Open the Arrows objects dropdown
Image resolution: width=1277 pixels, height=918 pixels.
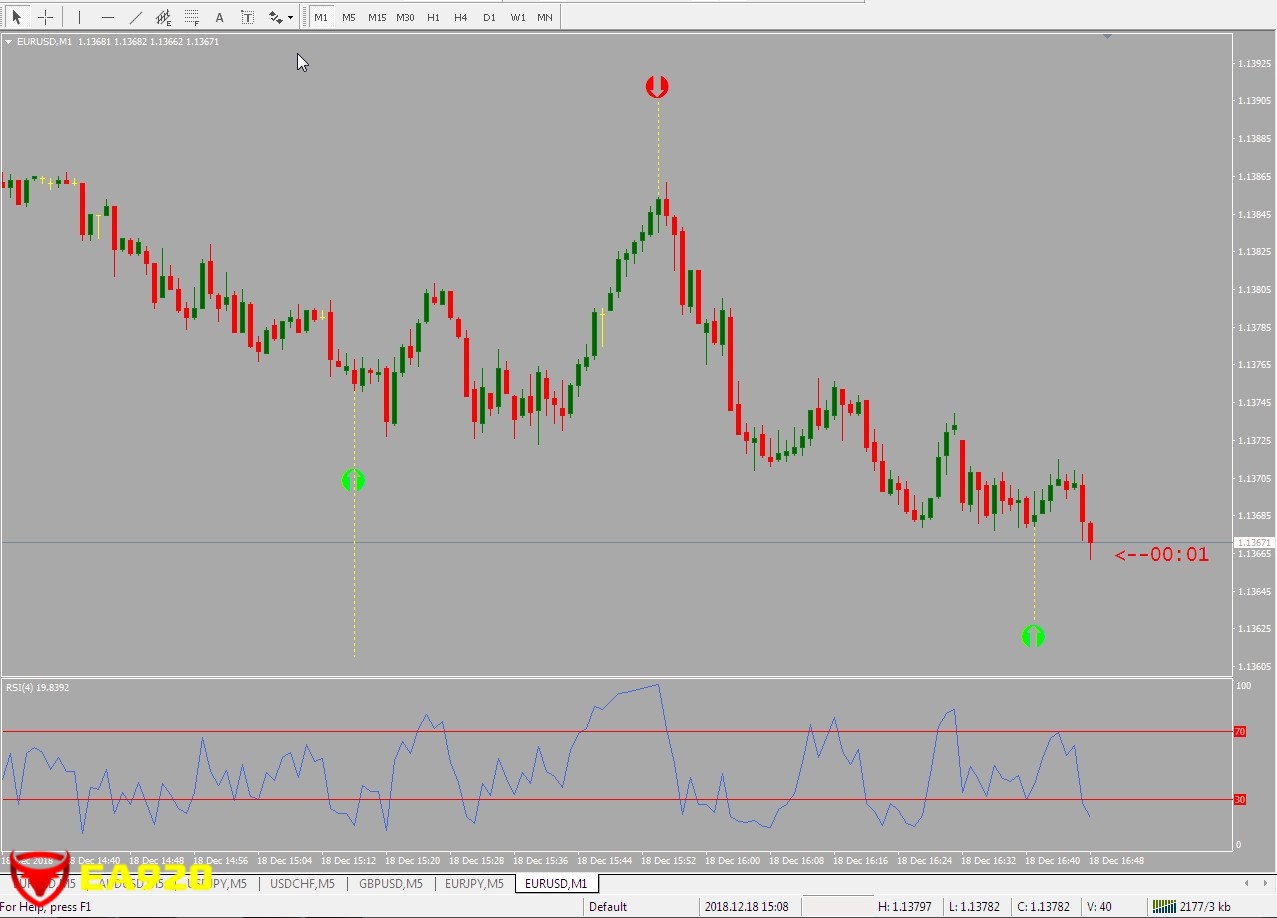pos(281,17)
